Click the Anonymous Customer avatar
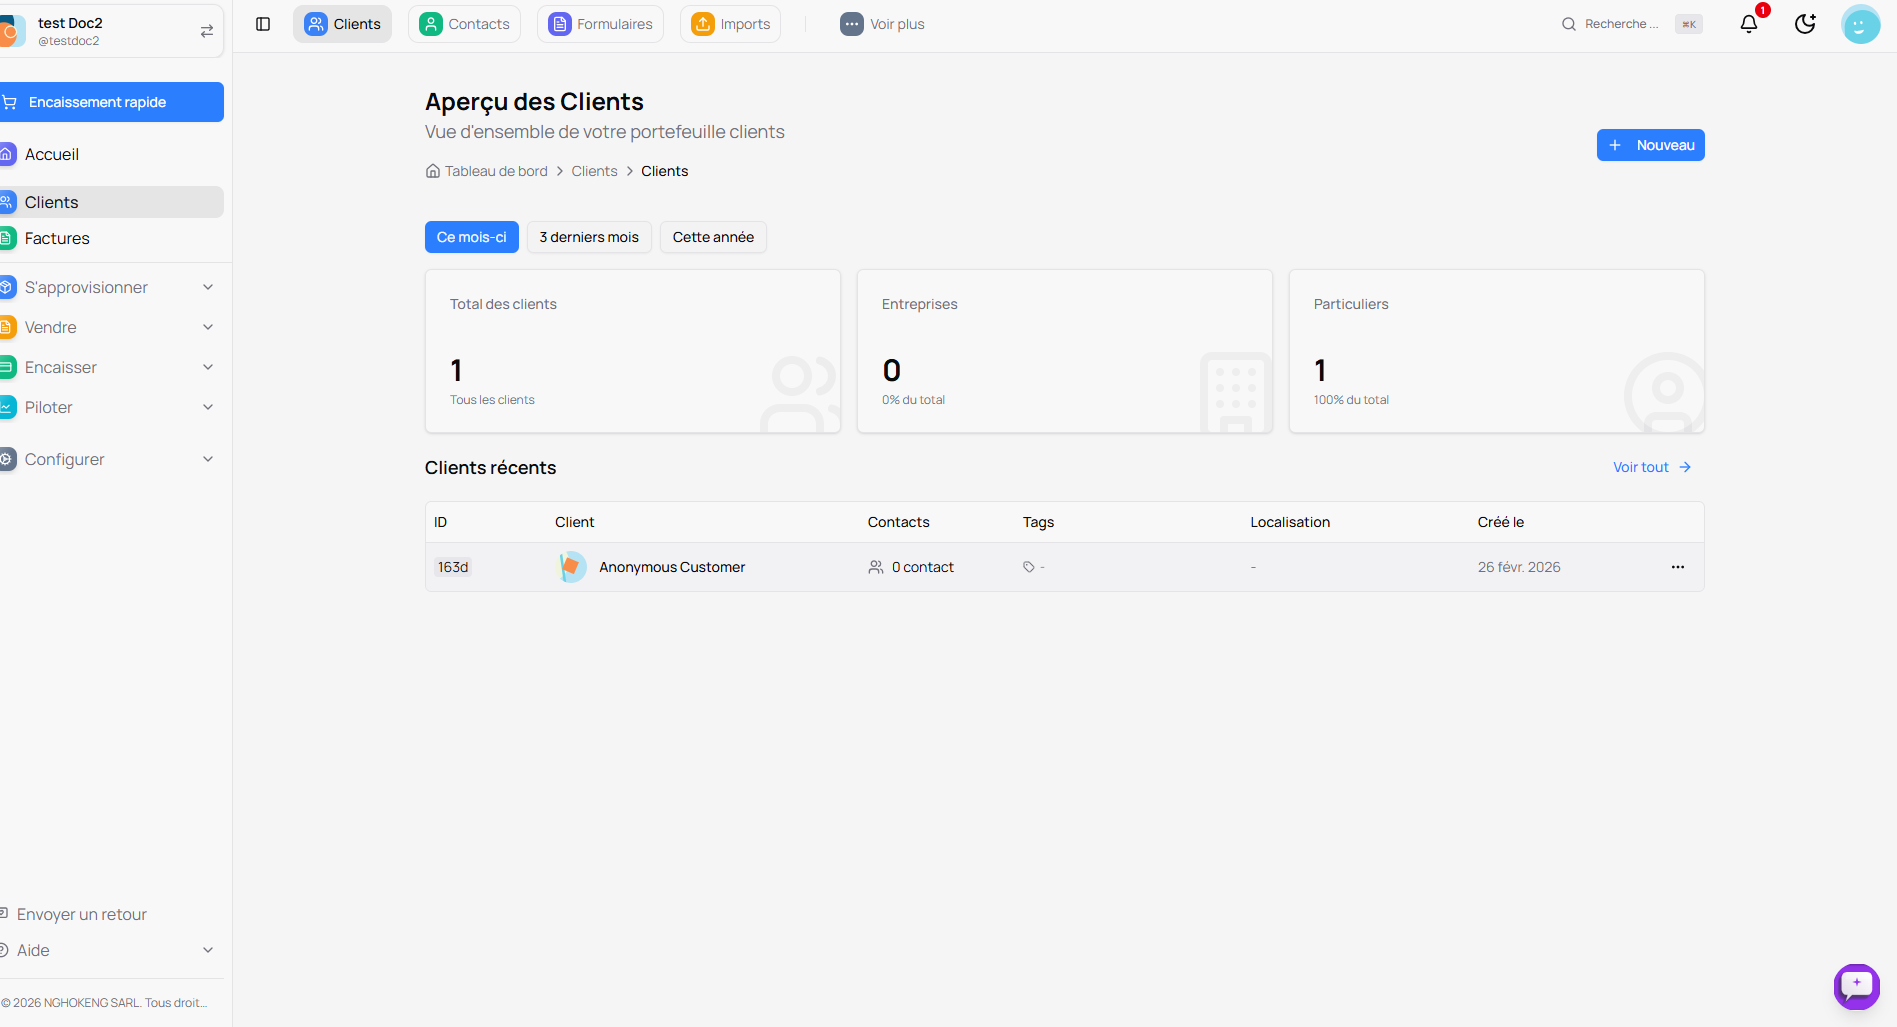Viewport: 1897px width, 1027px height. point(572,567)
